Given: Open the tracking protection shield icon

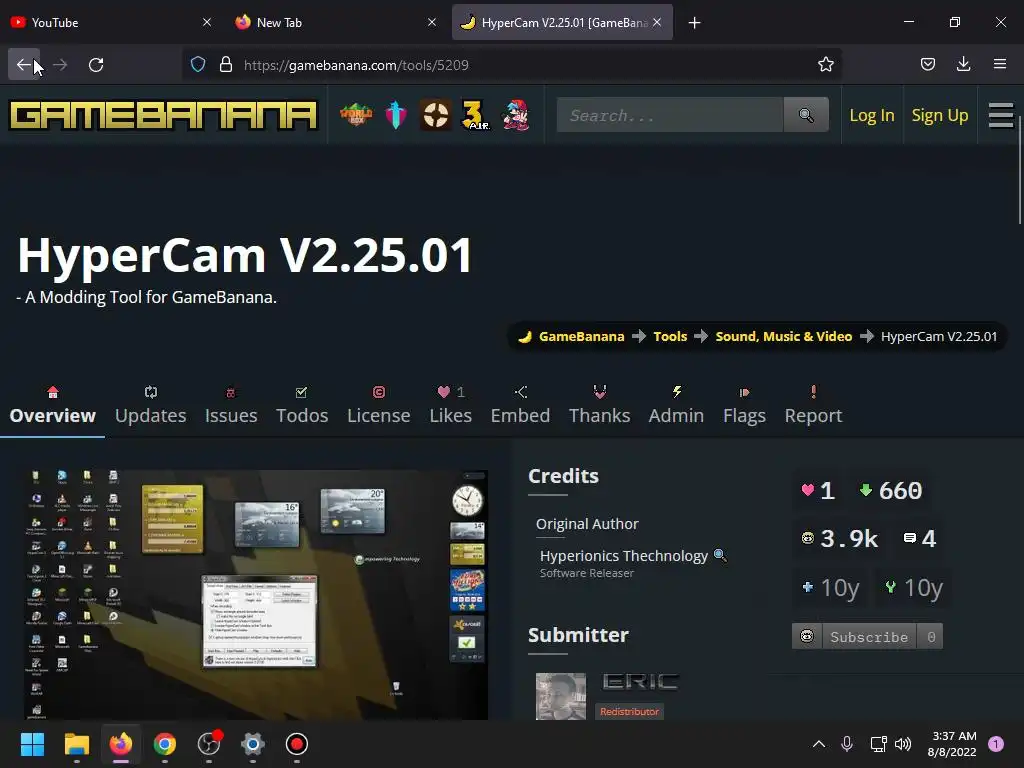Looking at the screenshot, I should coord(198,65).
